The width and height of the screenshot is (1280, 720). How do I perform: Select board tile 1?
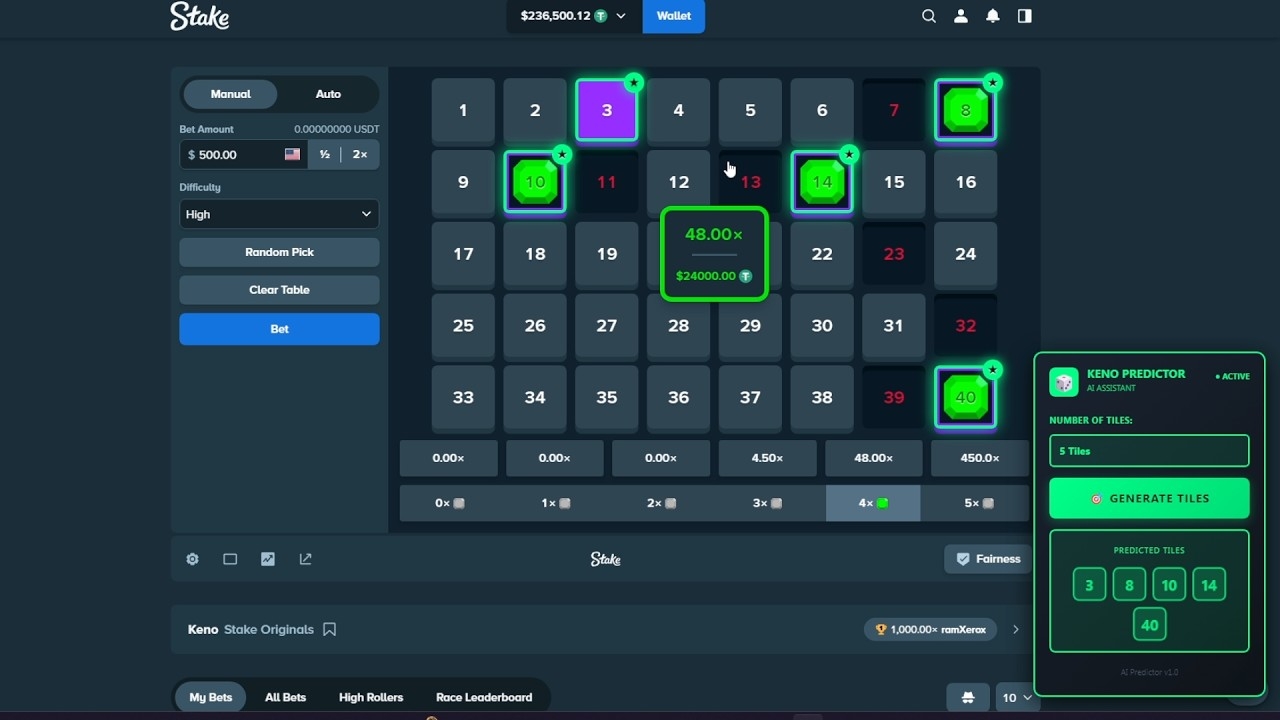463,110
